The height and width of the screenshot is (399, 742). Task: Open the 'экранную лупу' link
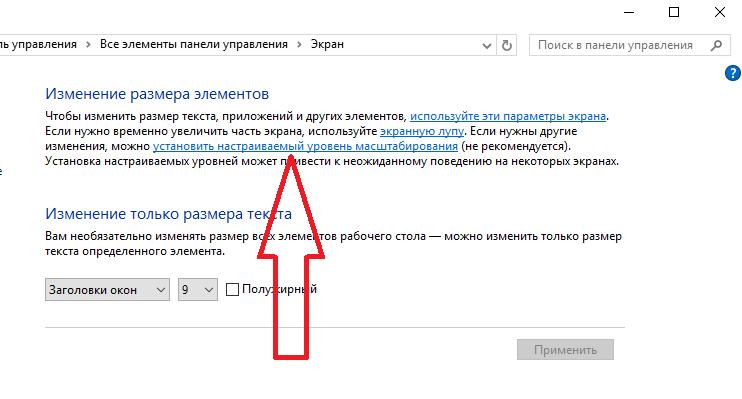click(422, 131)
